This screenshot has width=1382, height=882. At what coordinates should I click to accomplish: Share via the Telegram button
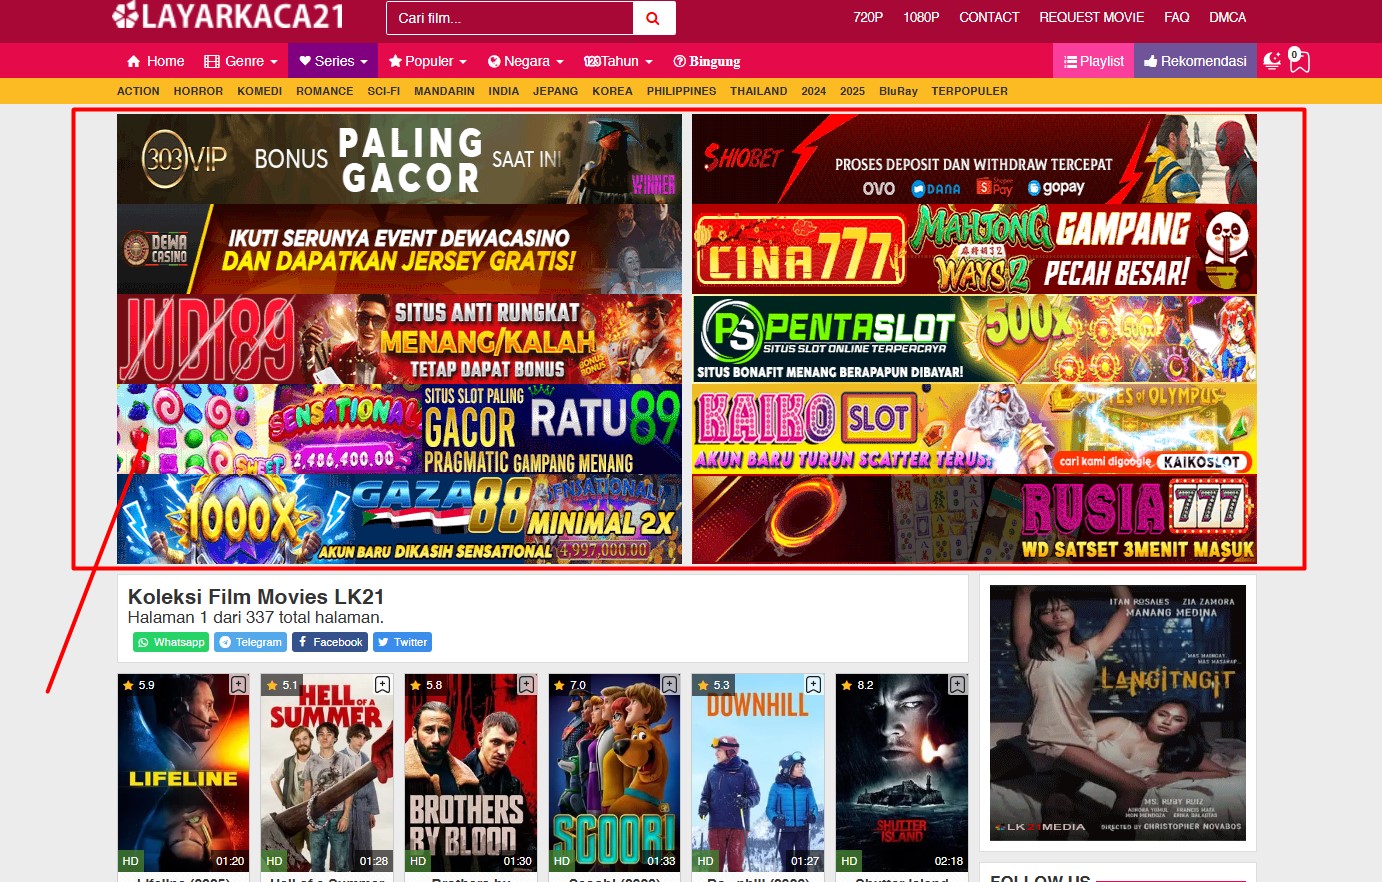pyautogui.click(x=250, y=642)
